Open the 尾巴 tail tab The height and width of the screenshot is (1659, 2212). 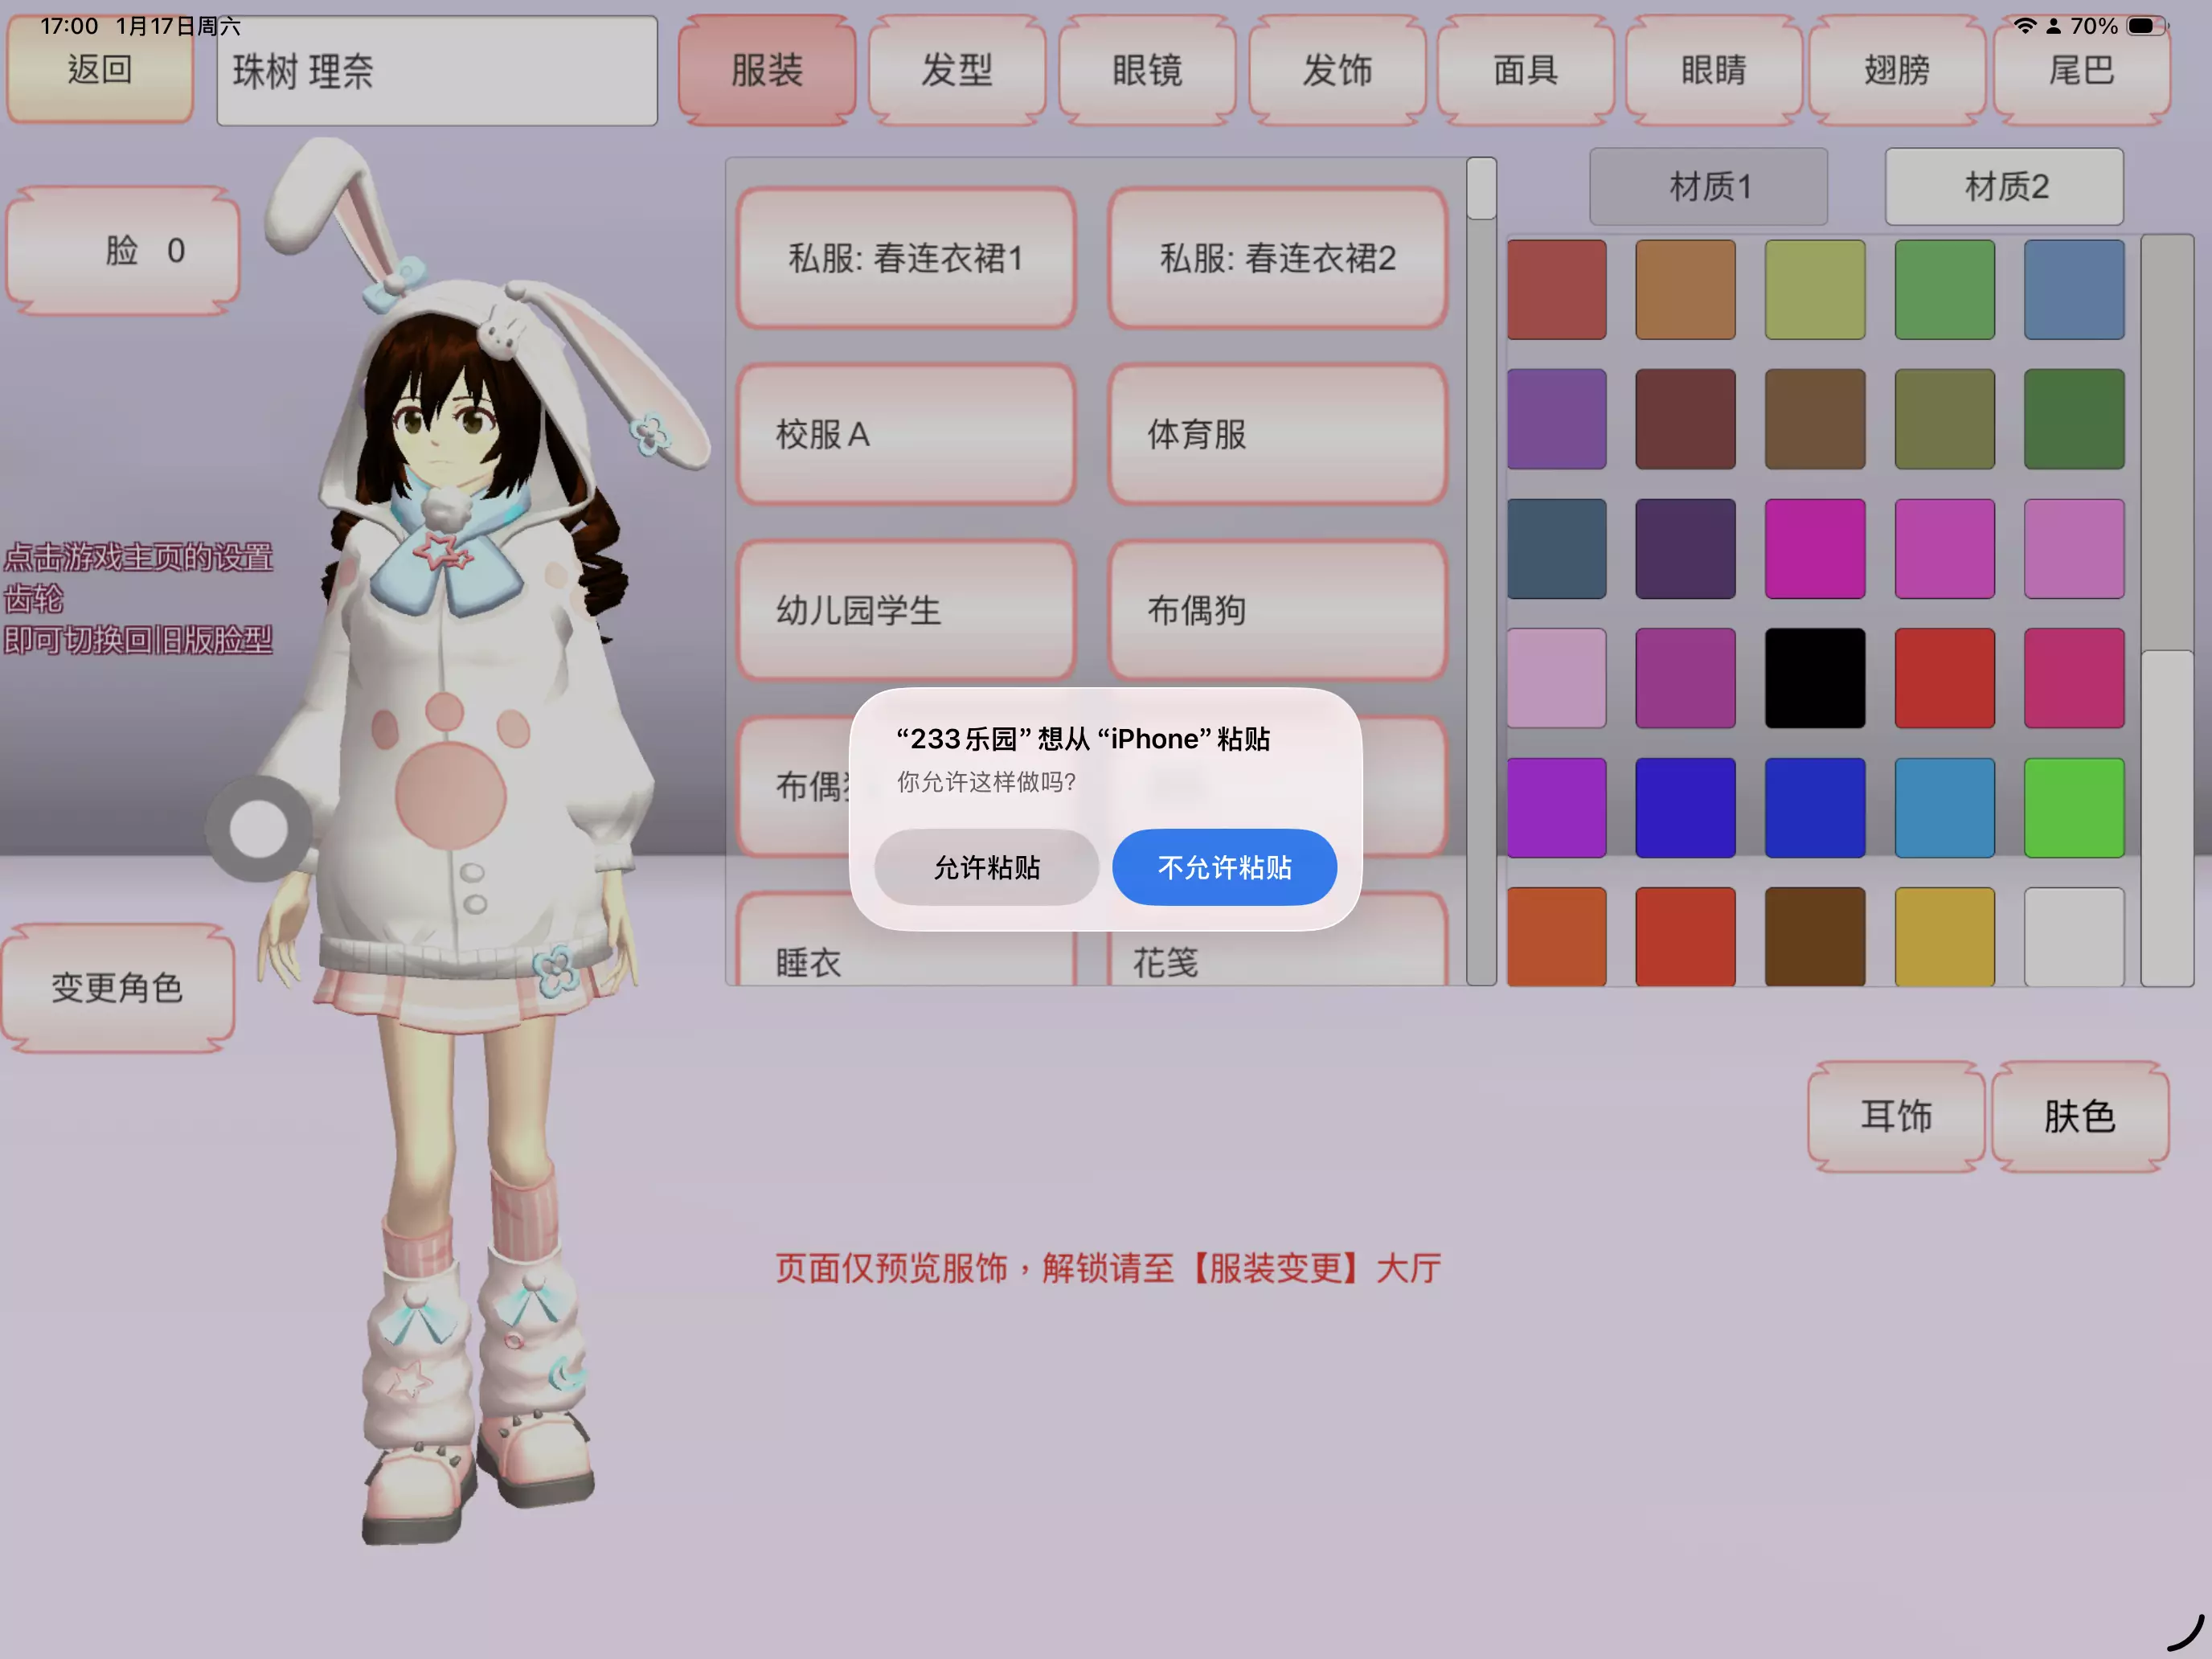pos(2081,70)
